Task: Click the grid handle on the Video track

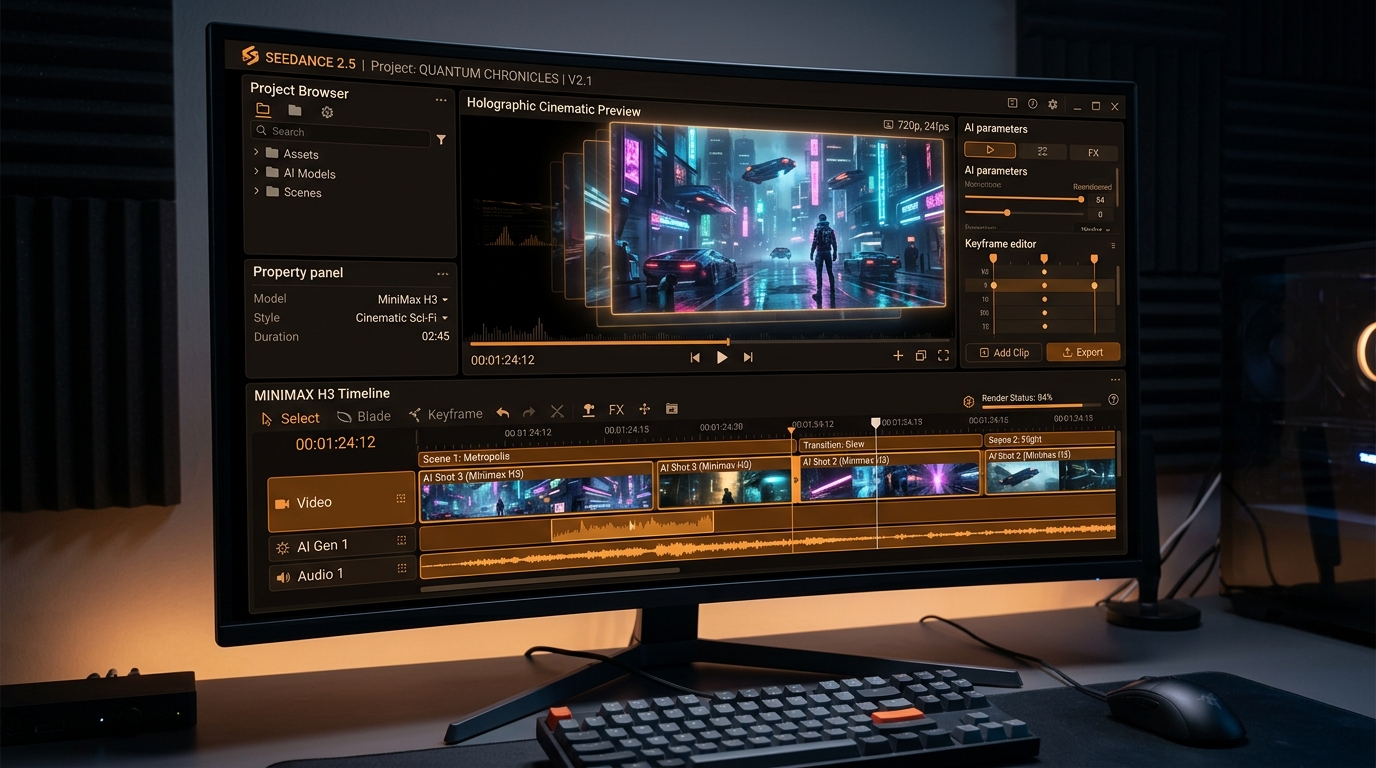Action: 401,498
